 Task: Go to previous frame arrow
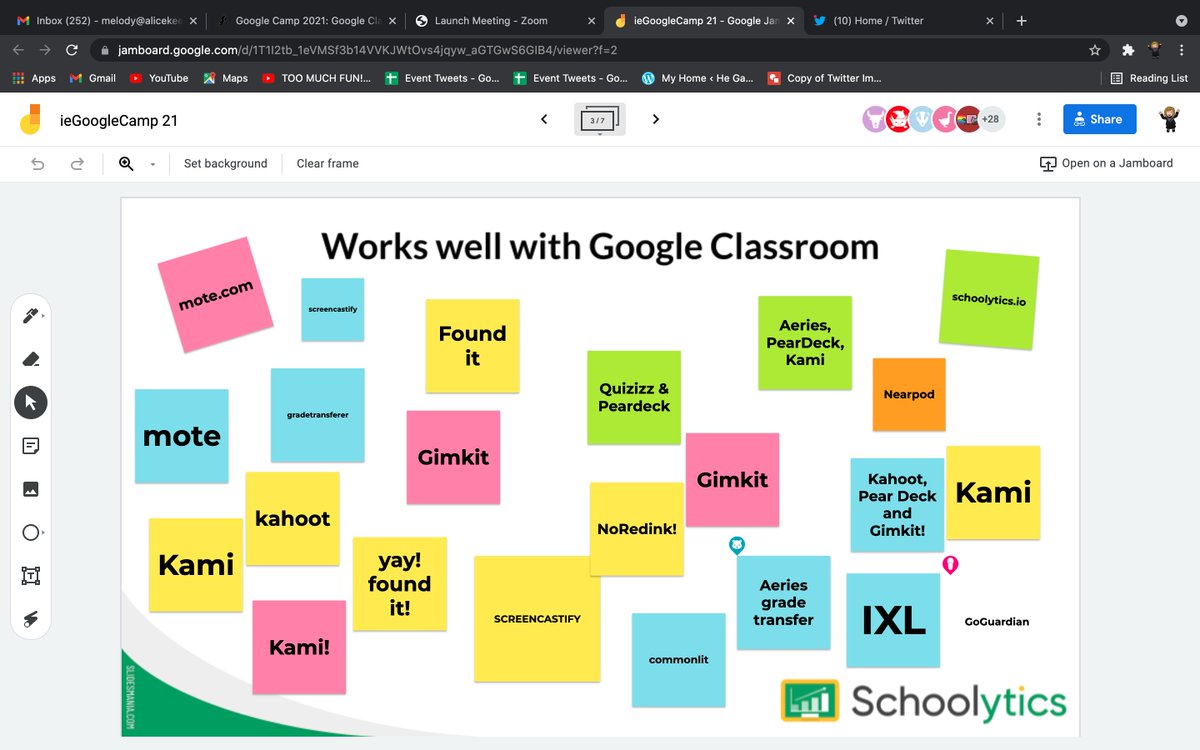pos(544,119)
